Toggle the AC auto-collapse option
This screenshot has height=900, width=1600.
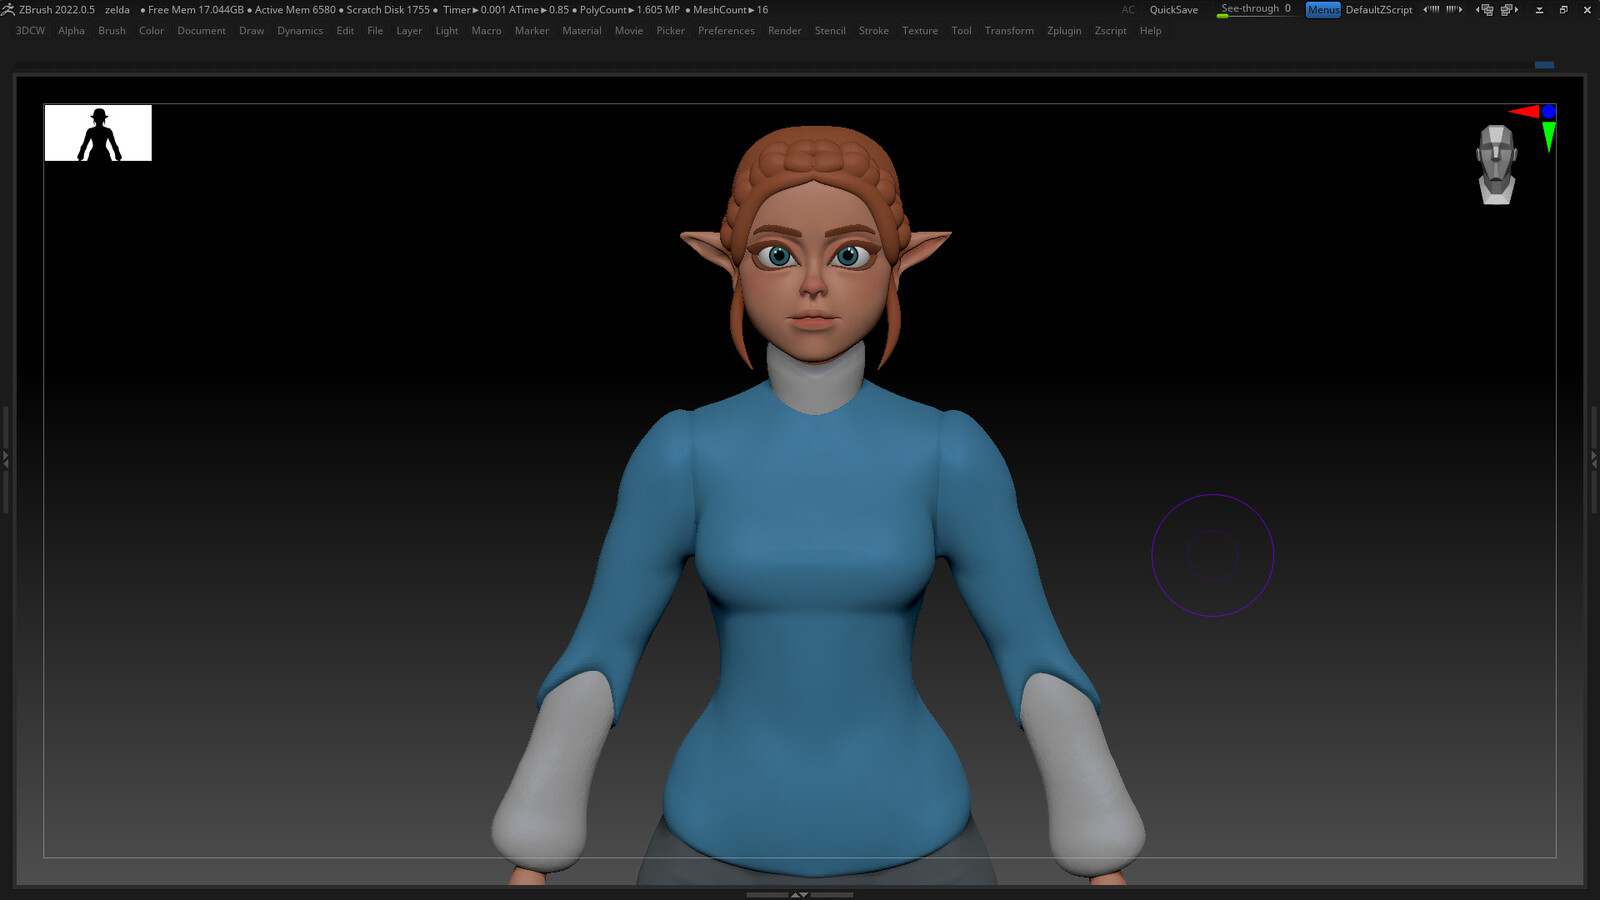[1128, 10]
